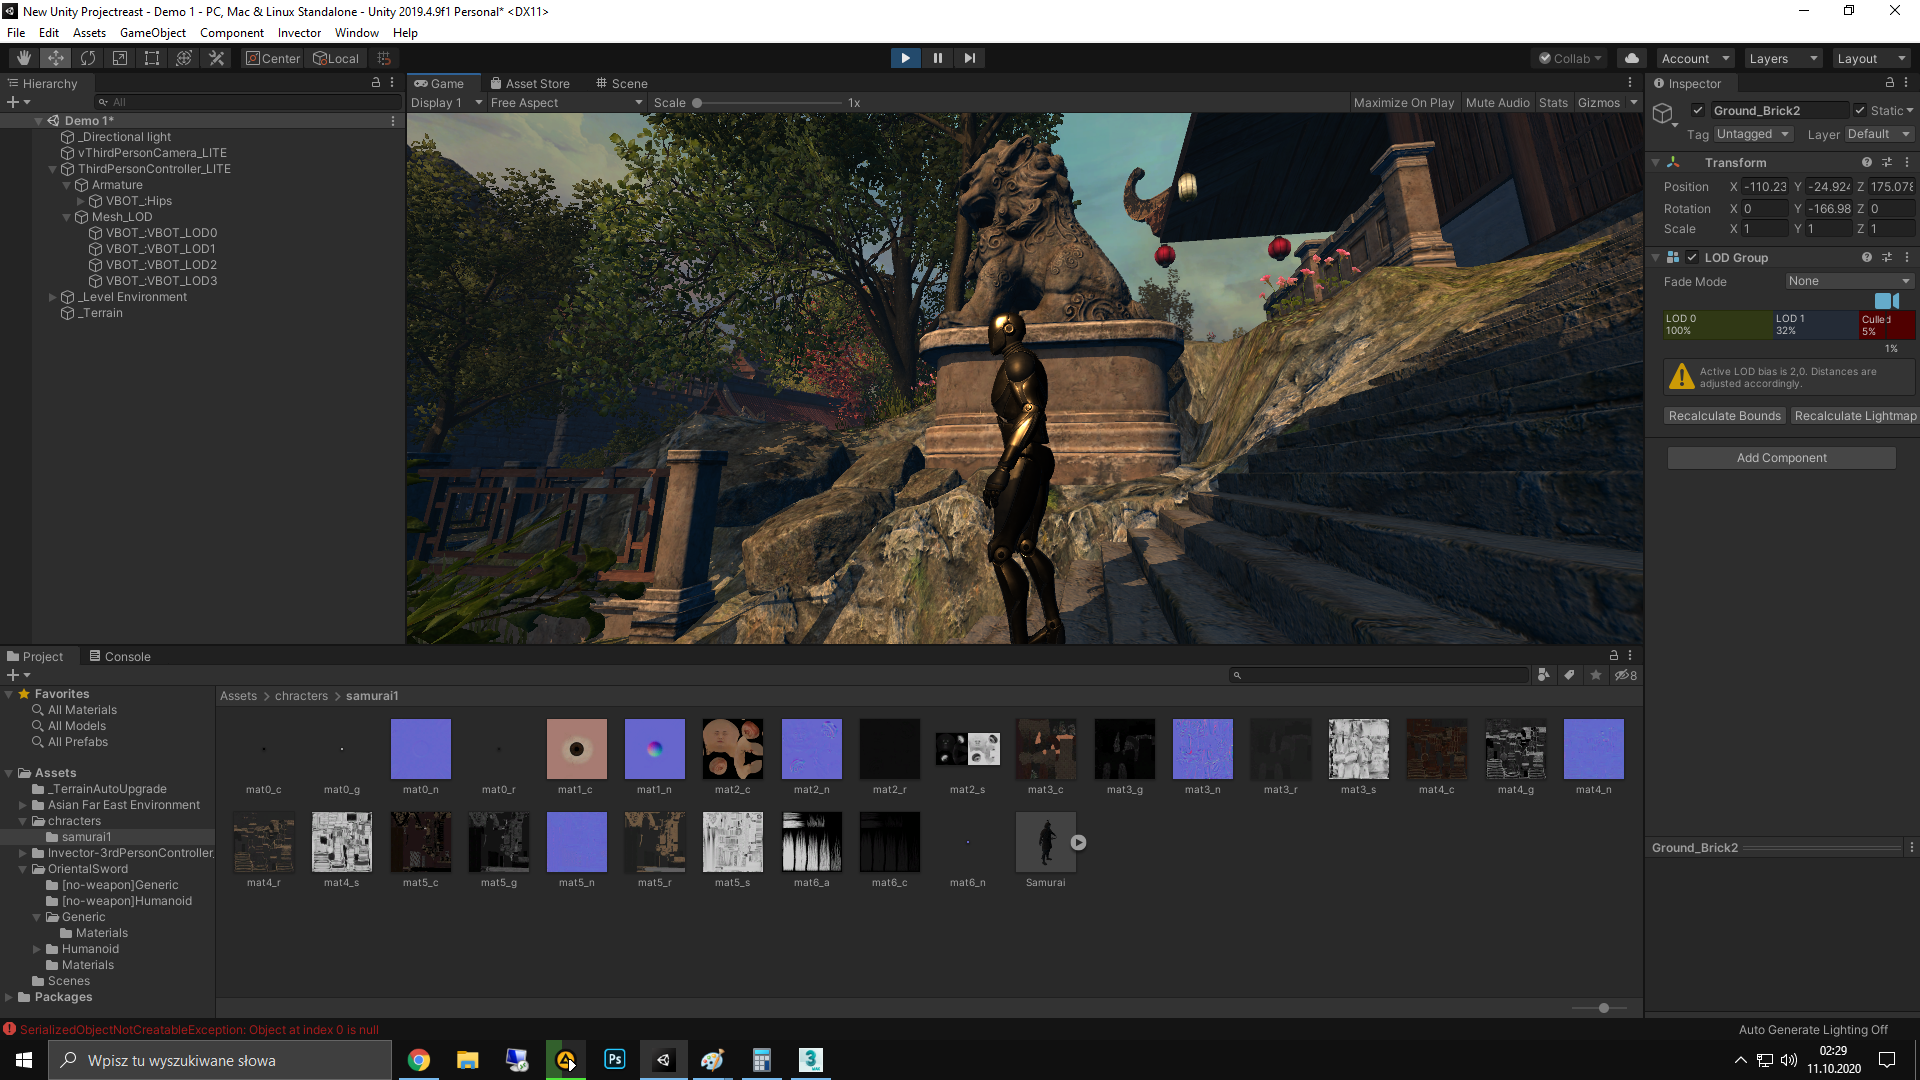Open the Account dropdown
The width and height of the screenshot is (1920, 1080).
pos(1695,58)
